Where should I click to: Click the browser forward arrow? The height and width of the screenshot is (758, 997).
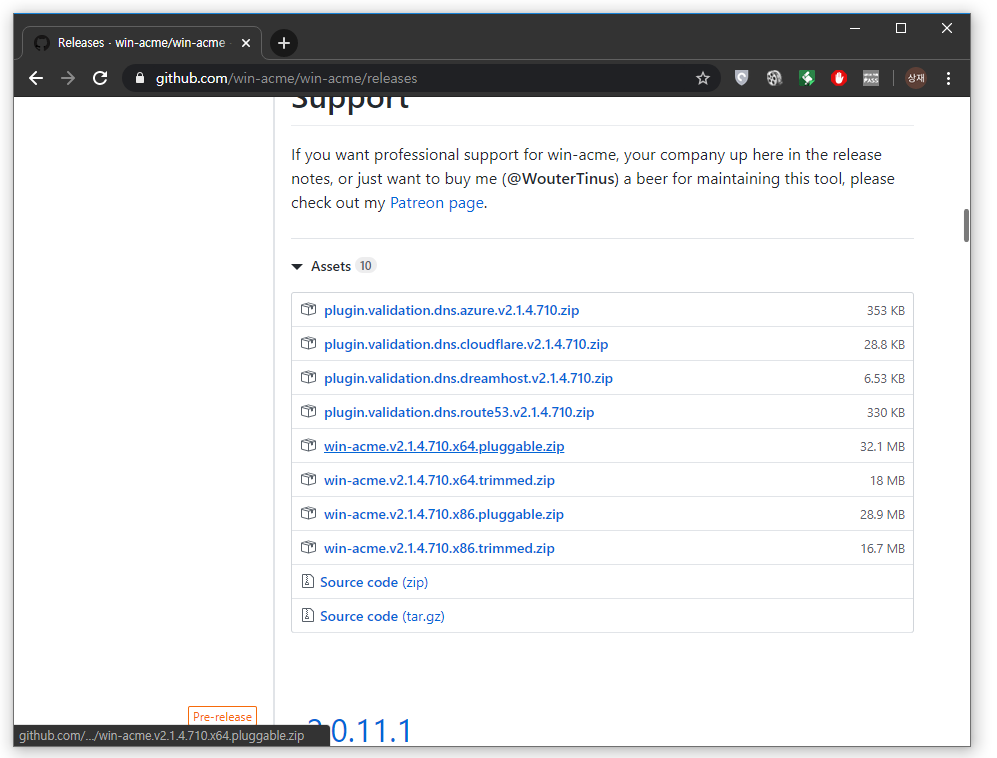click(x=68, y=78)
